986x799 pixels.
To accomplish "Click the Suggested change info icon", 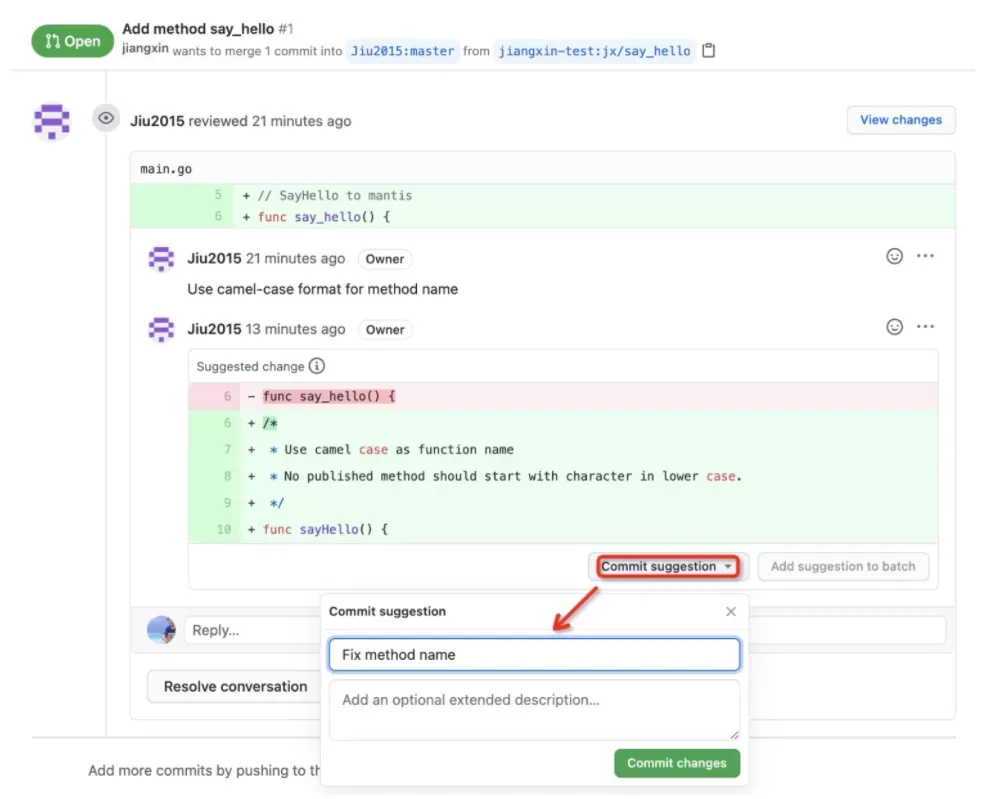I will tap(317, 366).
